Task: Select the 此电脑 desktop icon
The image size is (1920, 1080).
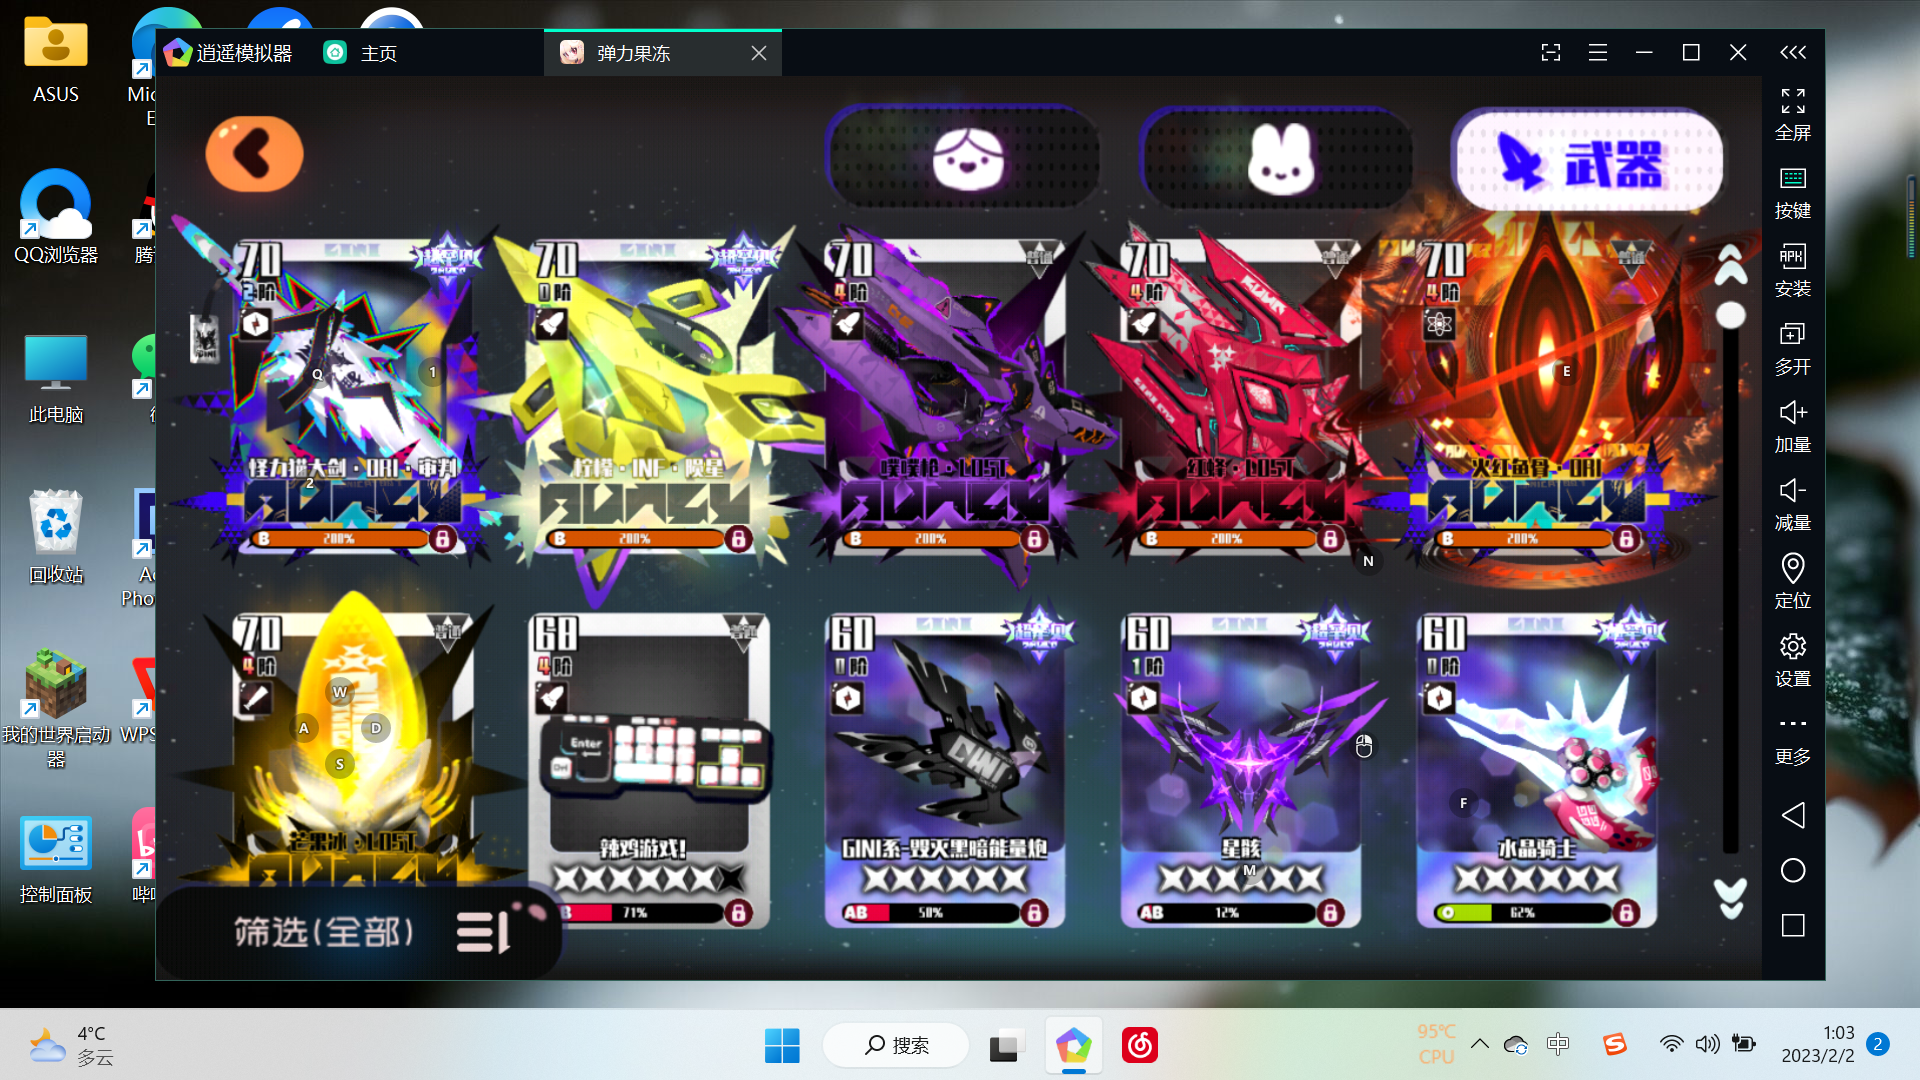Action: coord(56,376)
